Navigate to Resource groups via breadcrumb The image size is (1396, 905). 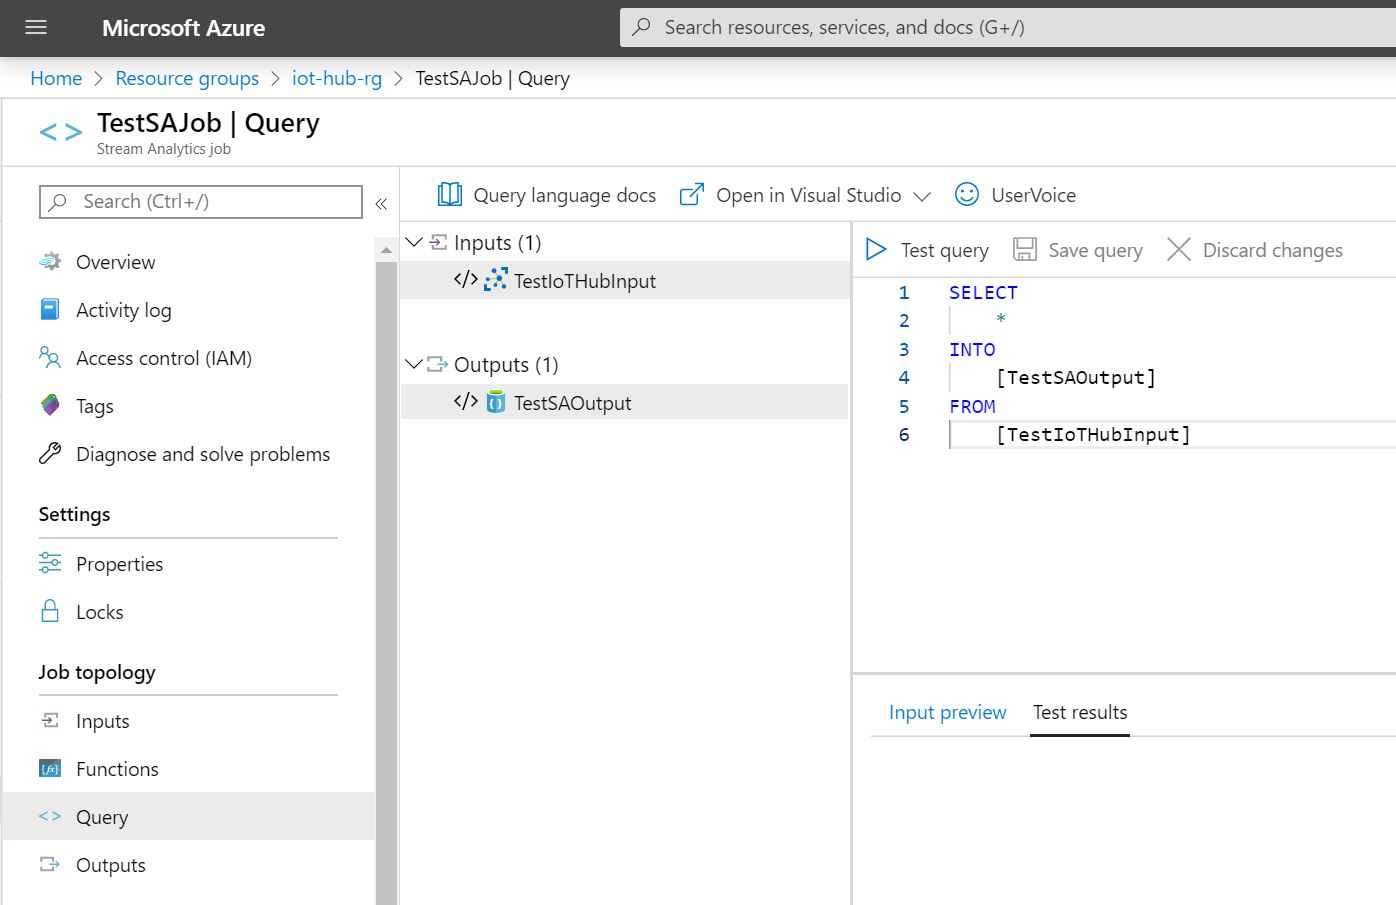187,78
